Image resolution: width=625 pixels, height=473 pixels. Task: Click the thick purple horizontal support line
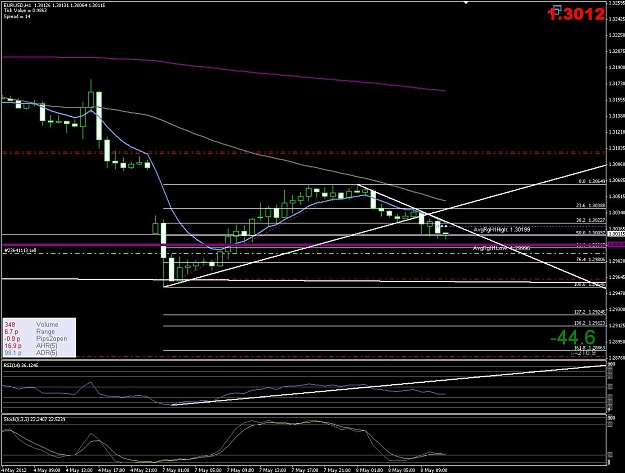304,245
